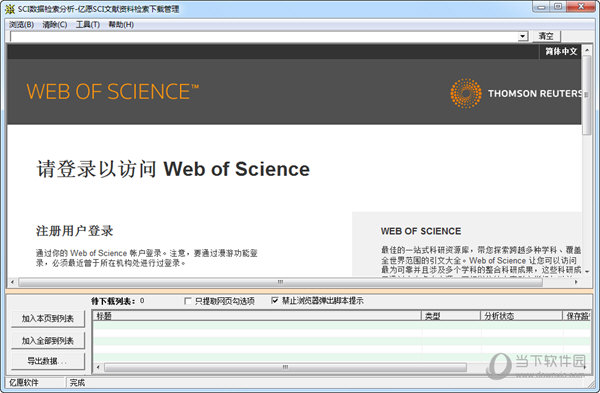Click the 保存路 column header
This screenshot has height=393, width=600.
(576, 316)
